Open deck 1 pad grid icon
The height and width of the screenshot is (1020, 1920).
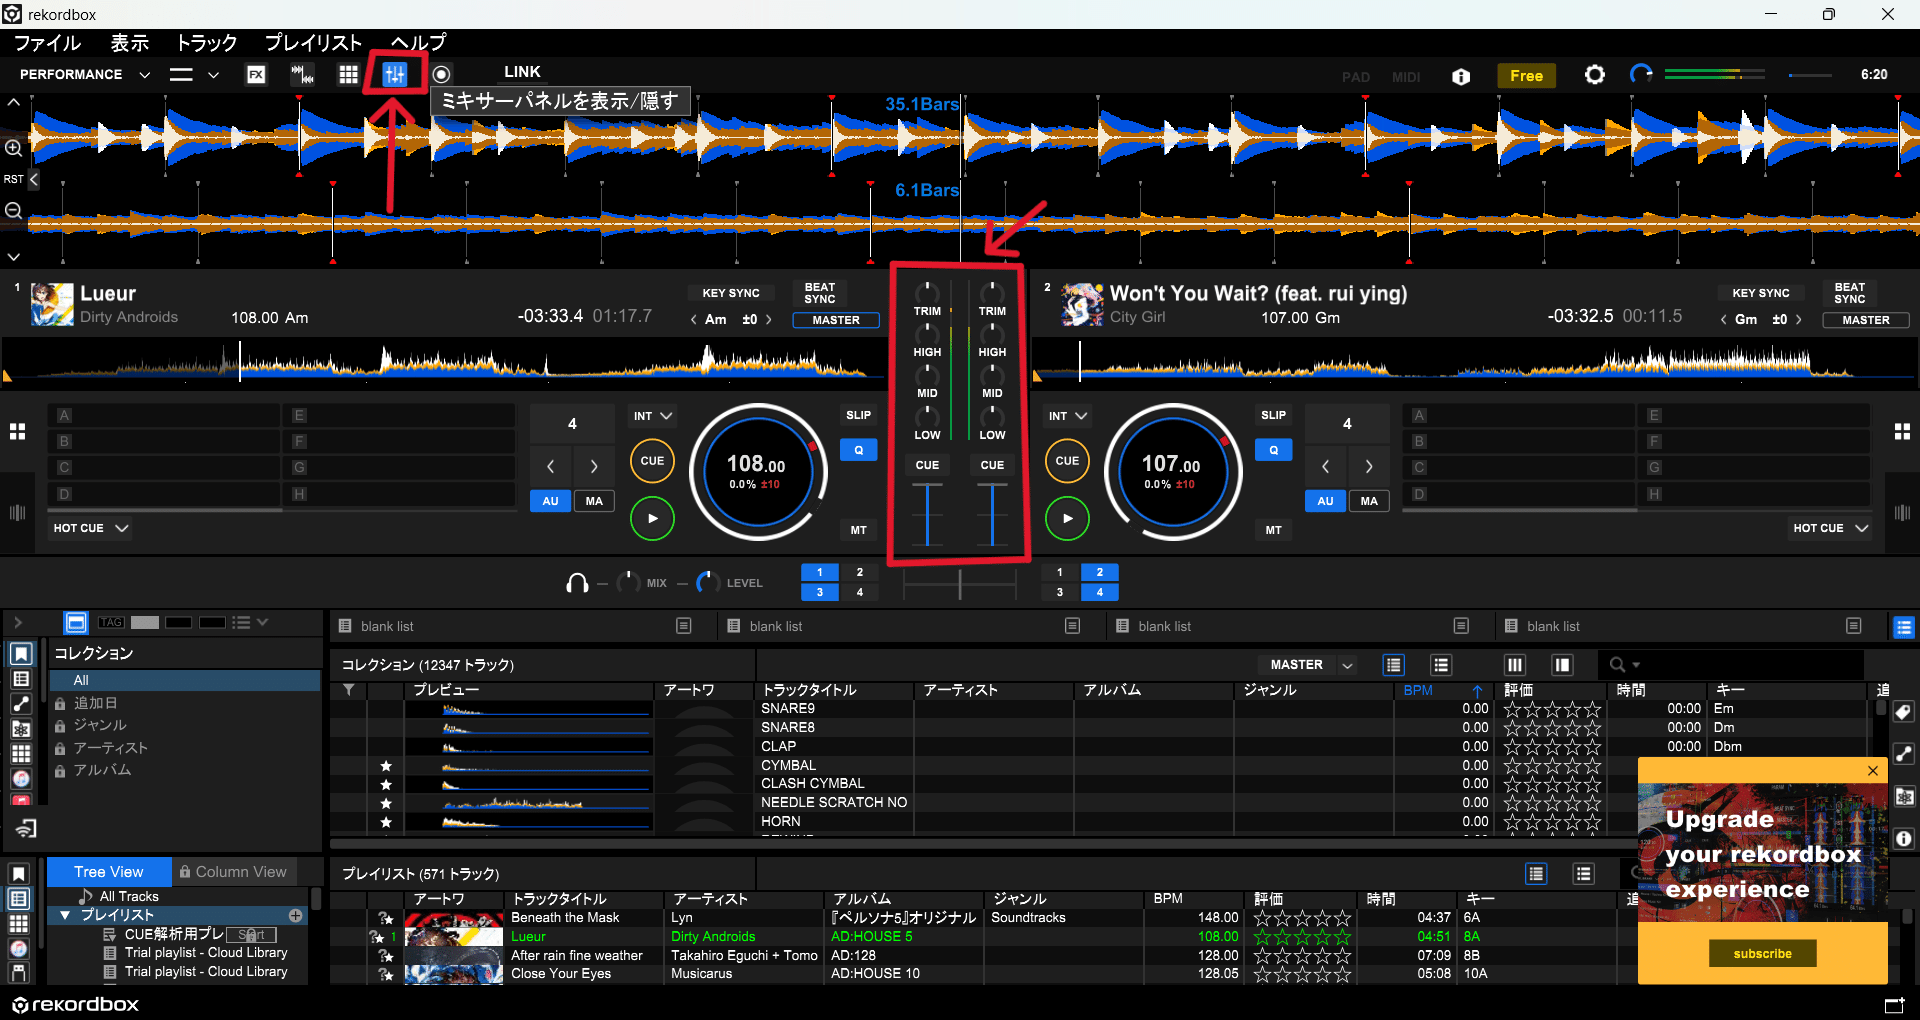[x=17, y=431]
